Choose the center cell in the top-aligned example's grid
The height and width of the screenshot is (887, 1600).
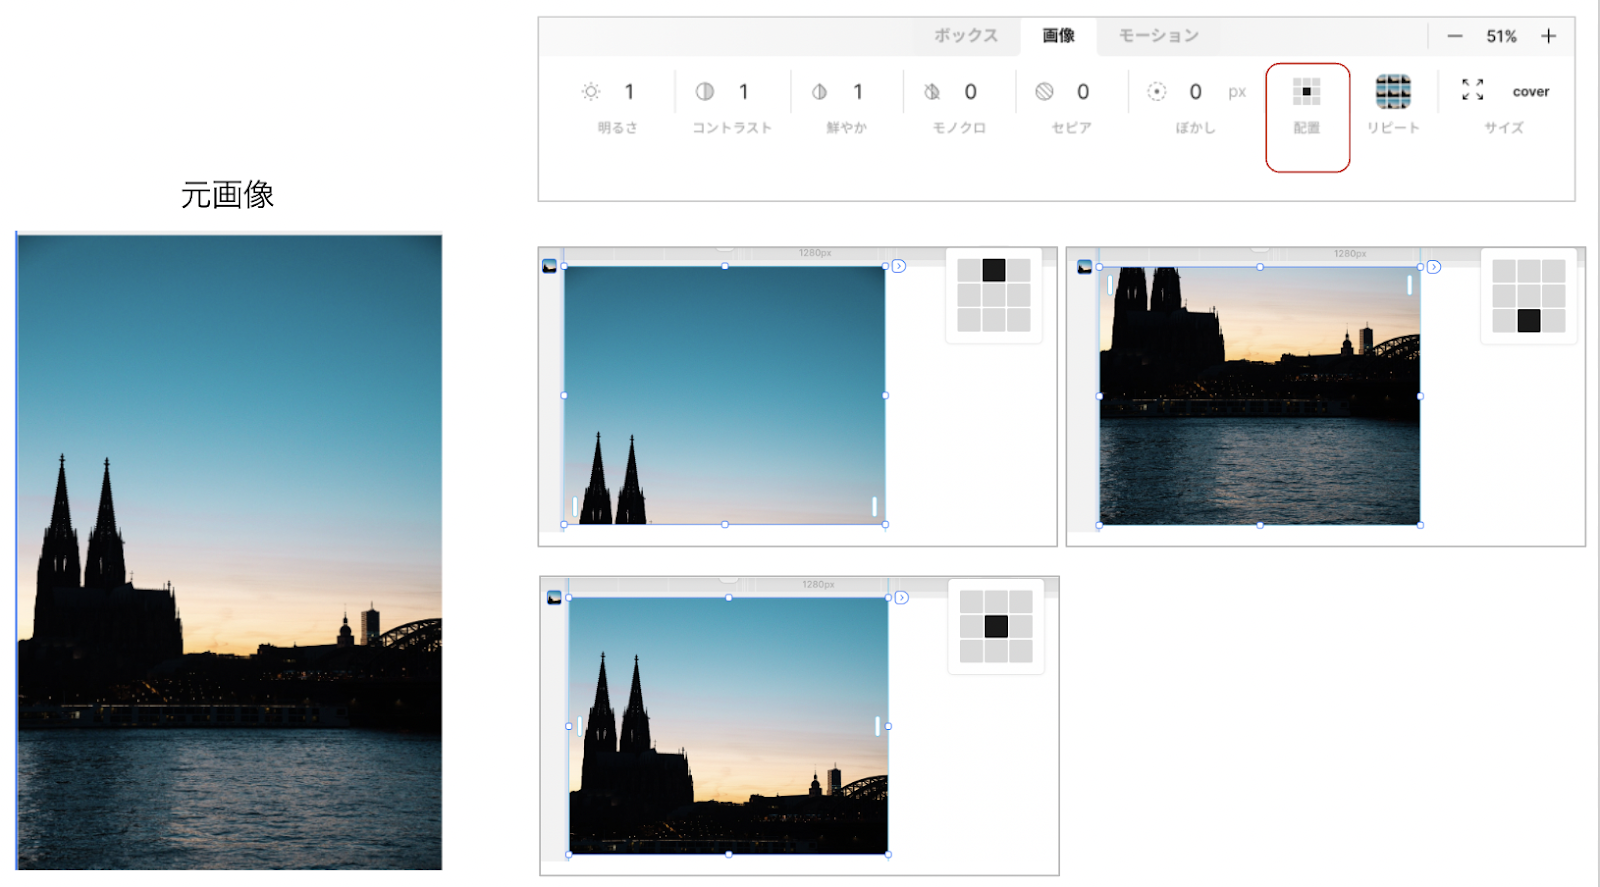tap(994, 295)
